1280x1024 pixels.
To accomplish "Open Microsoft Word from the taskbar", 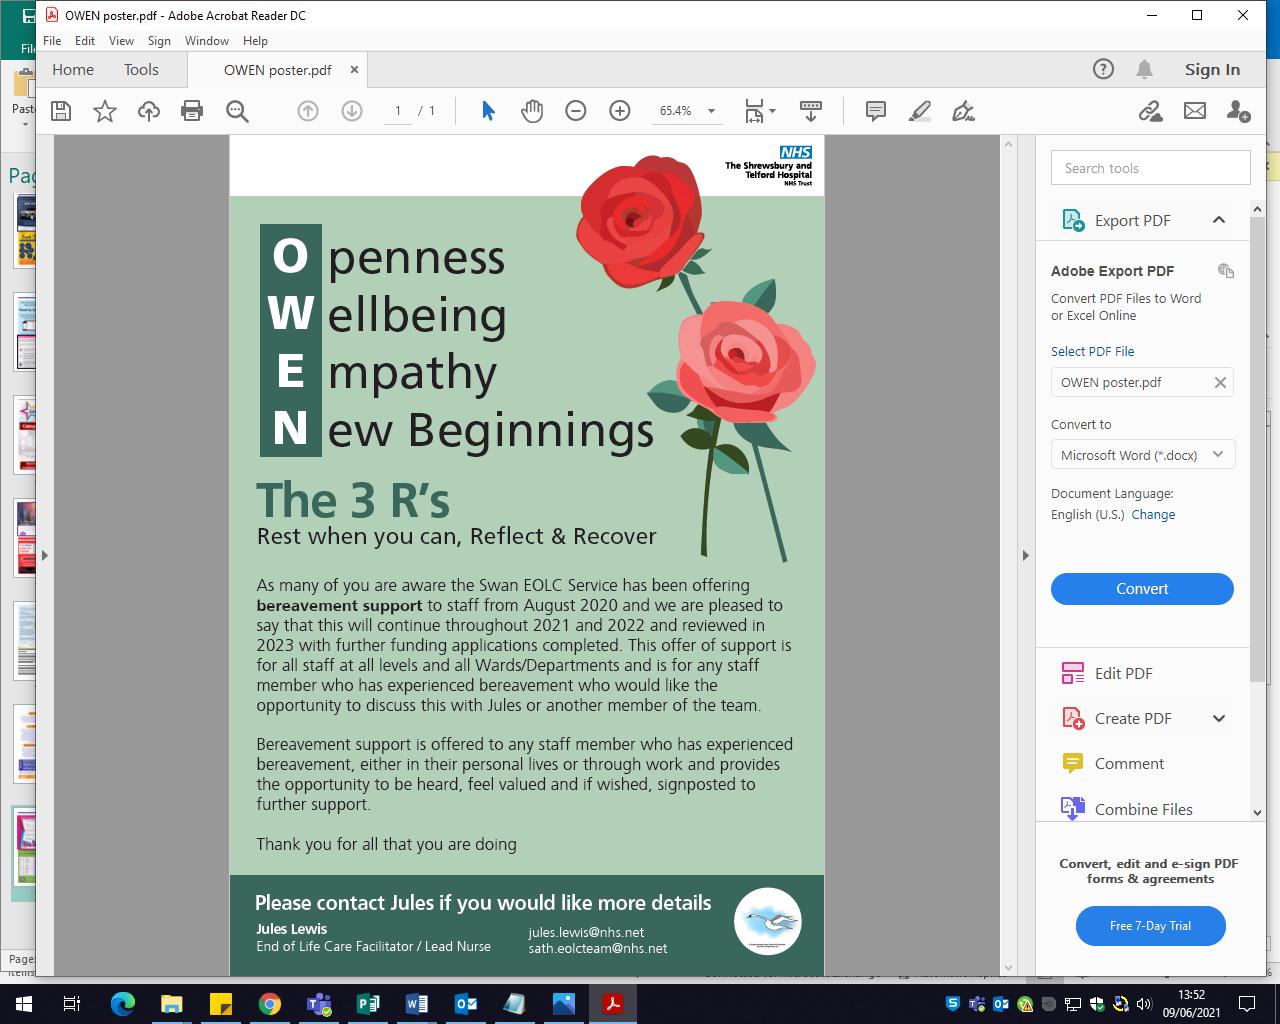I will [417, 1004].
